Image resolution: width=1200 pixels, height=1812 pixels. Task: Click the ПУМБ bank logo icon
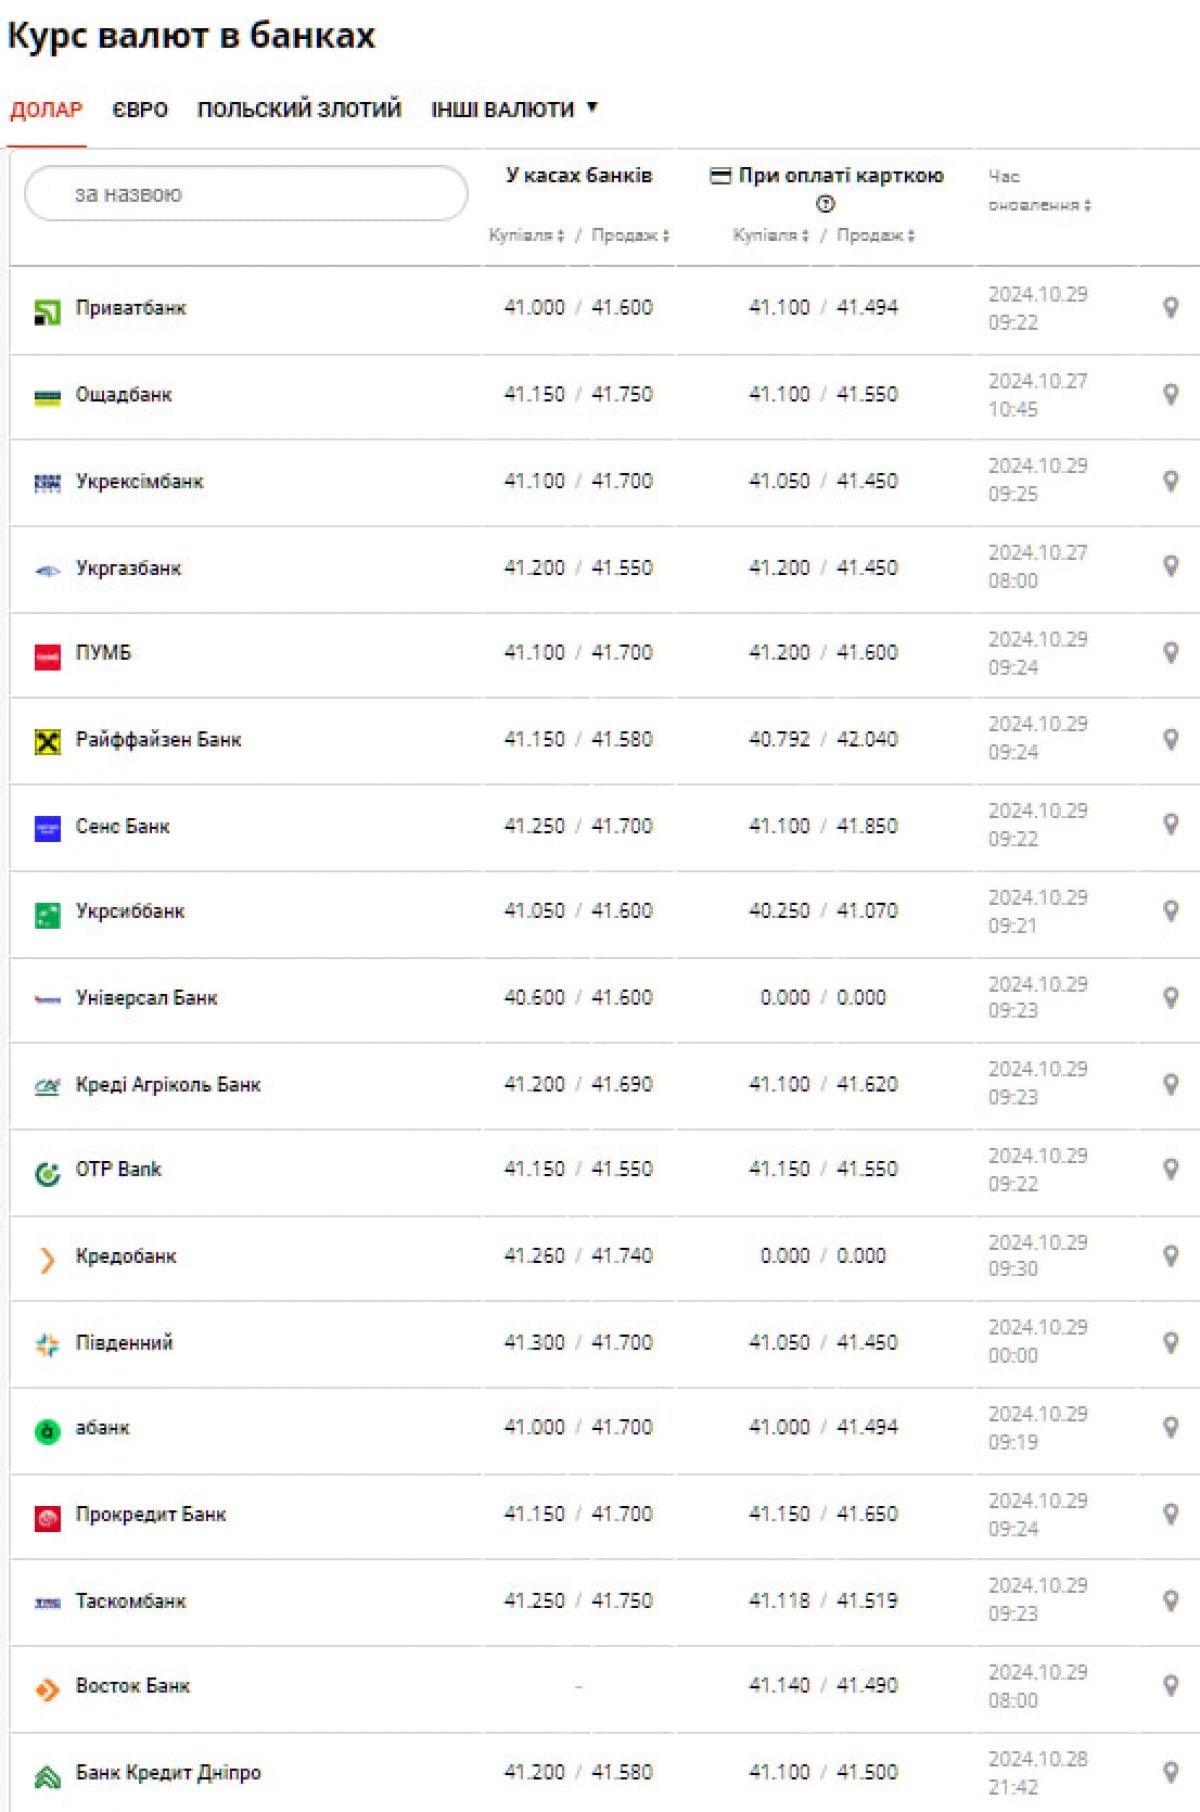coord(47,656)
